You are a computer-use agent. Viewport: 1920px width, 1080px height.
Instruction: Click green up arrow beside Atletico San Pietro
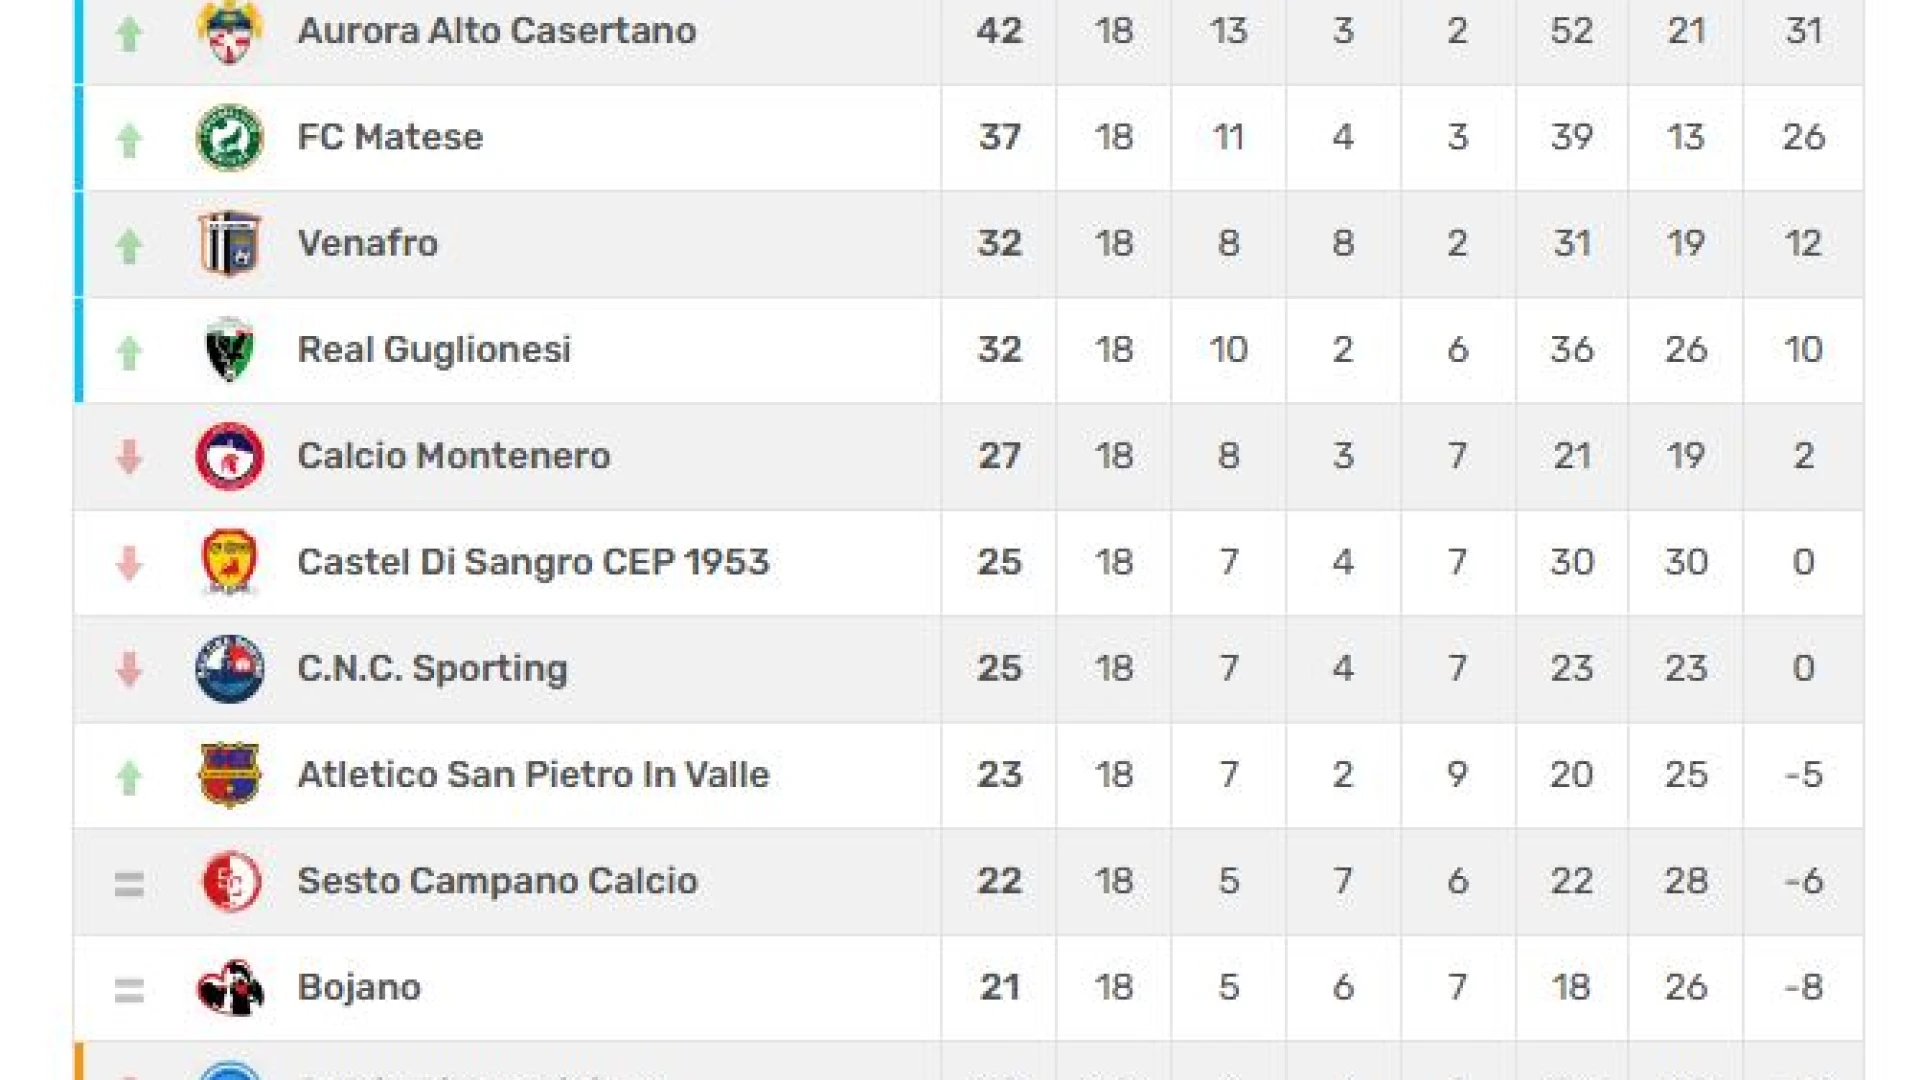(x=129, y=777)
